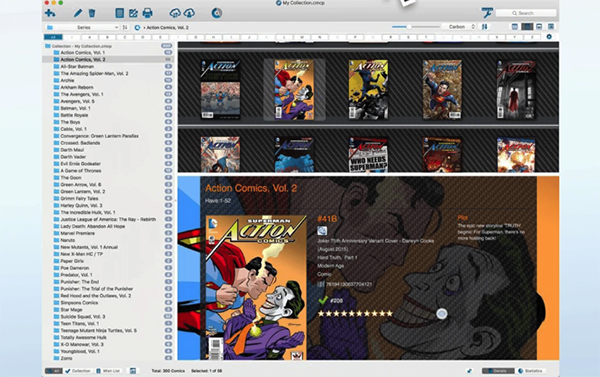Click the sort order icon beside Series dropdown
The width and height of the screenshot is (600, 377).
click(x=125, y=28)
